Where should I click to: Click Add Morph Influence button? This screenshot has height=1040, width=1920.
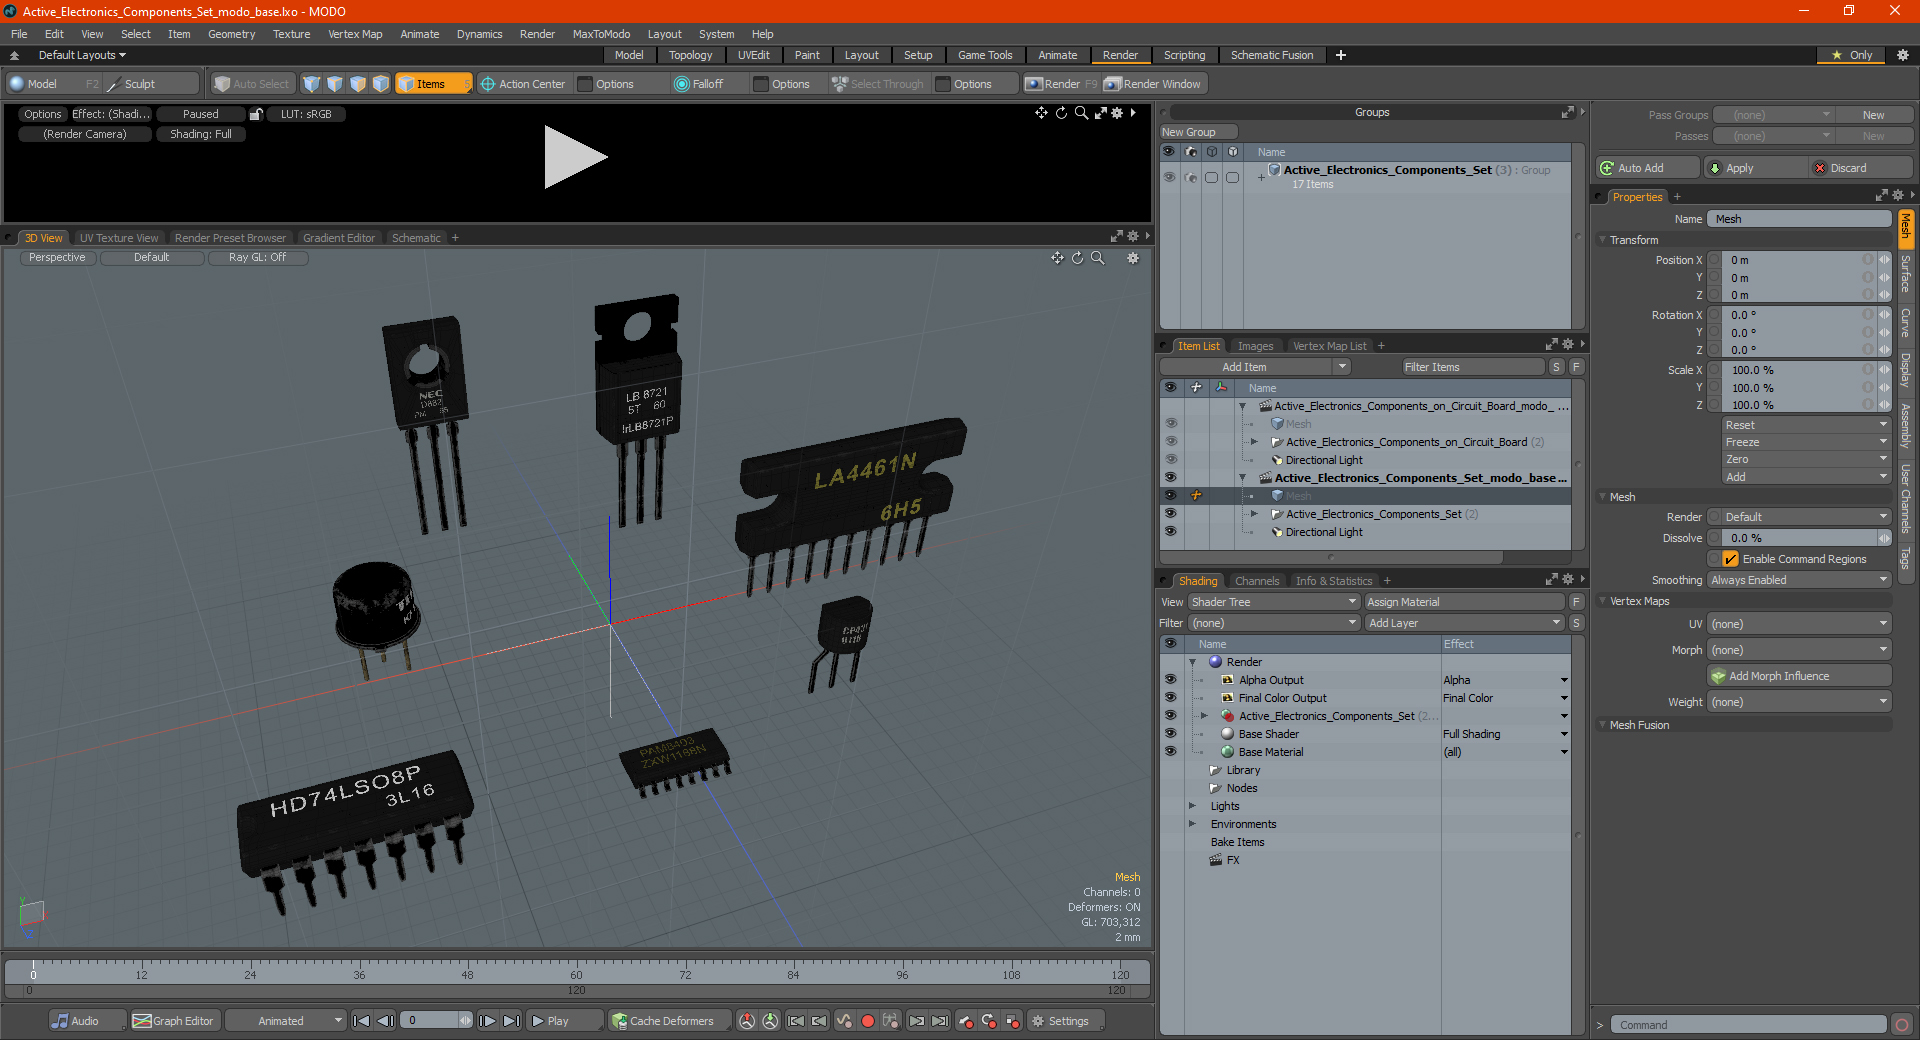[x=1798, y=676]
